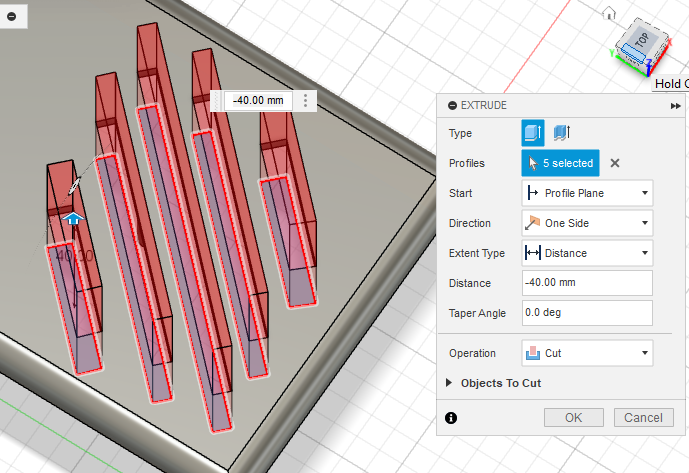Open the Operation Cut dropdown
689x473 pixels.
(587, 353)
